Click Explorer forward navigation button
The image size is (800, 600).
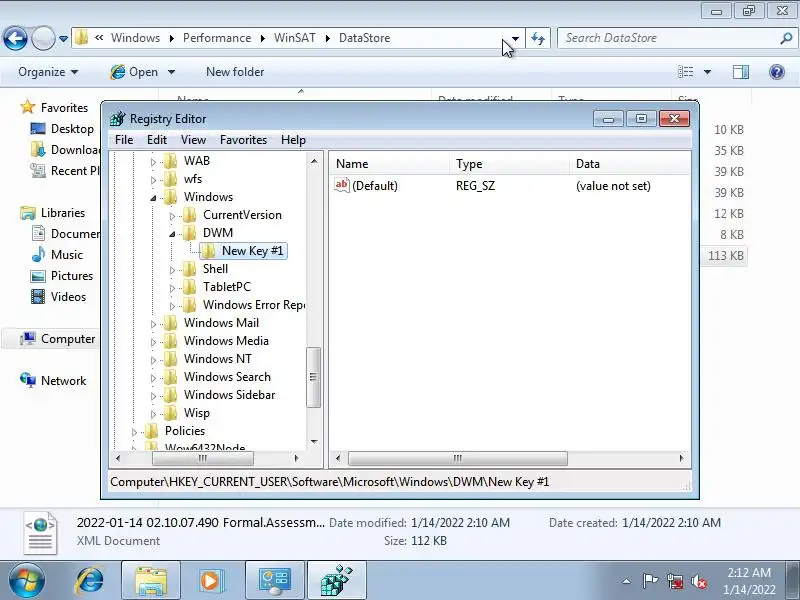point(43,38)
